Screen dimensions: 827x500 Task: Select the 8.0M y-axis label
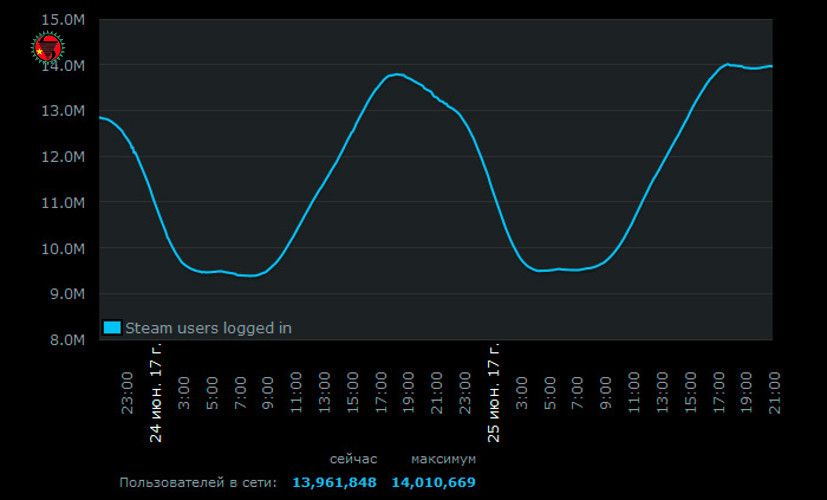[x=66, y=340]
